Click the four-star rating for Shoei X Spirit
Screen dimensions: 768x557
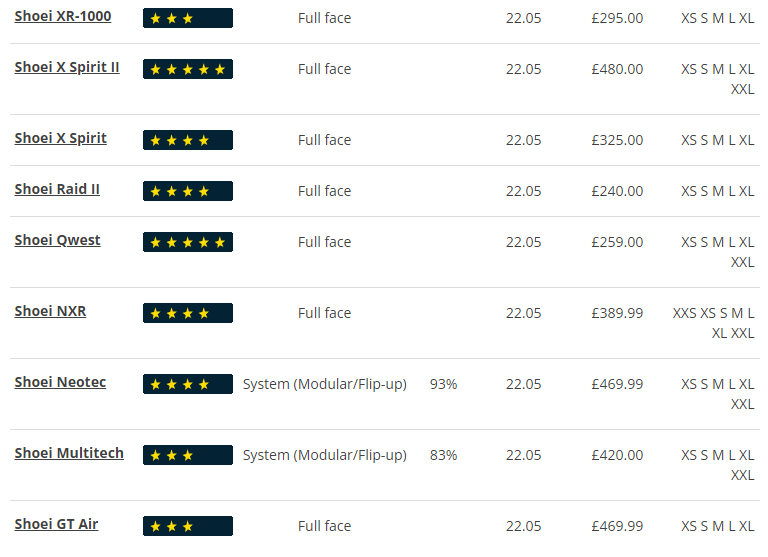tap(188, 140)
